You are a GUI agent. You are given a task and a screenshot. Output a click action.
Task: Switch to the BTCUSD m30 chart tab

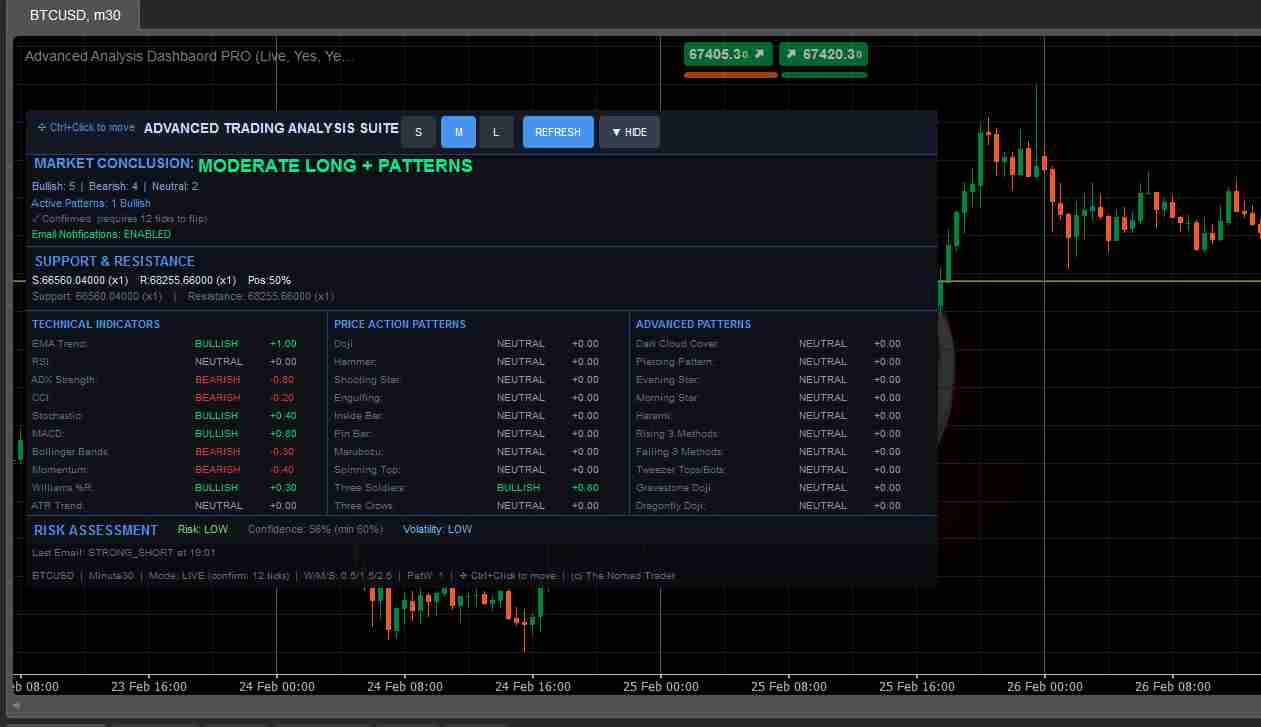pyautogui.click(x=70, y=15)
